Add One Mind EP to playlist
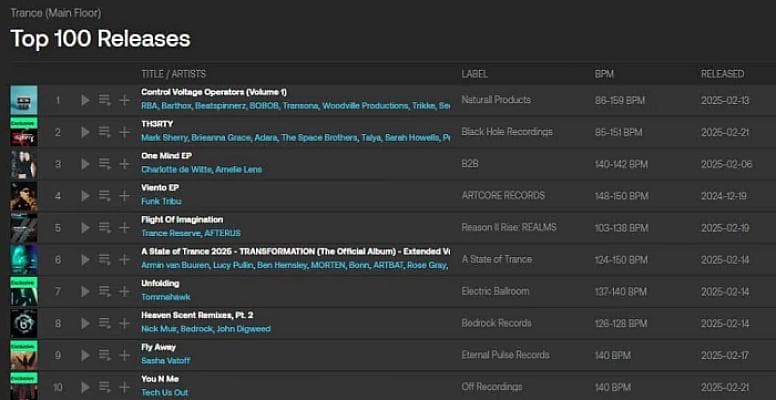 124,164
